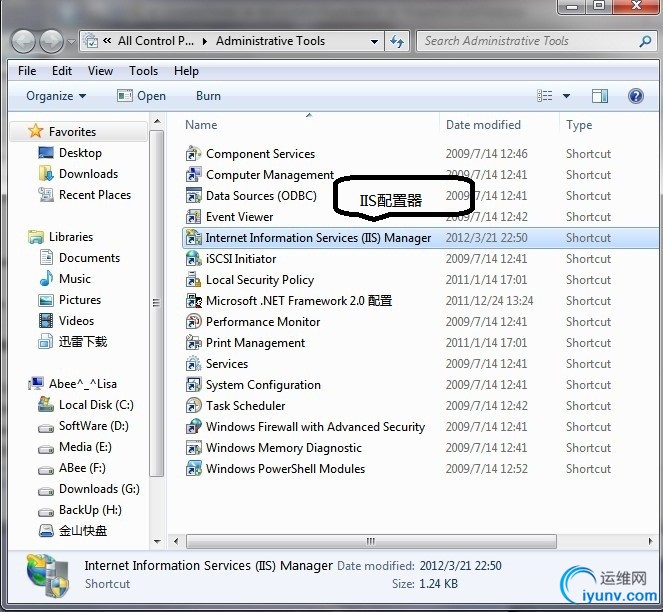
Task: Select Windows Memory Diagnostic icon
Action: click(x=194, y=448)
